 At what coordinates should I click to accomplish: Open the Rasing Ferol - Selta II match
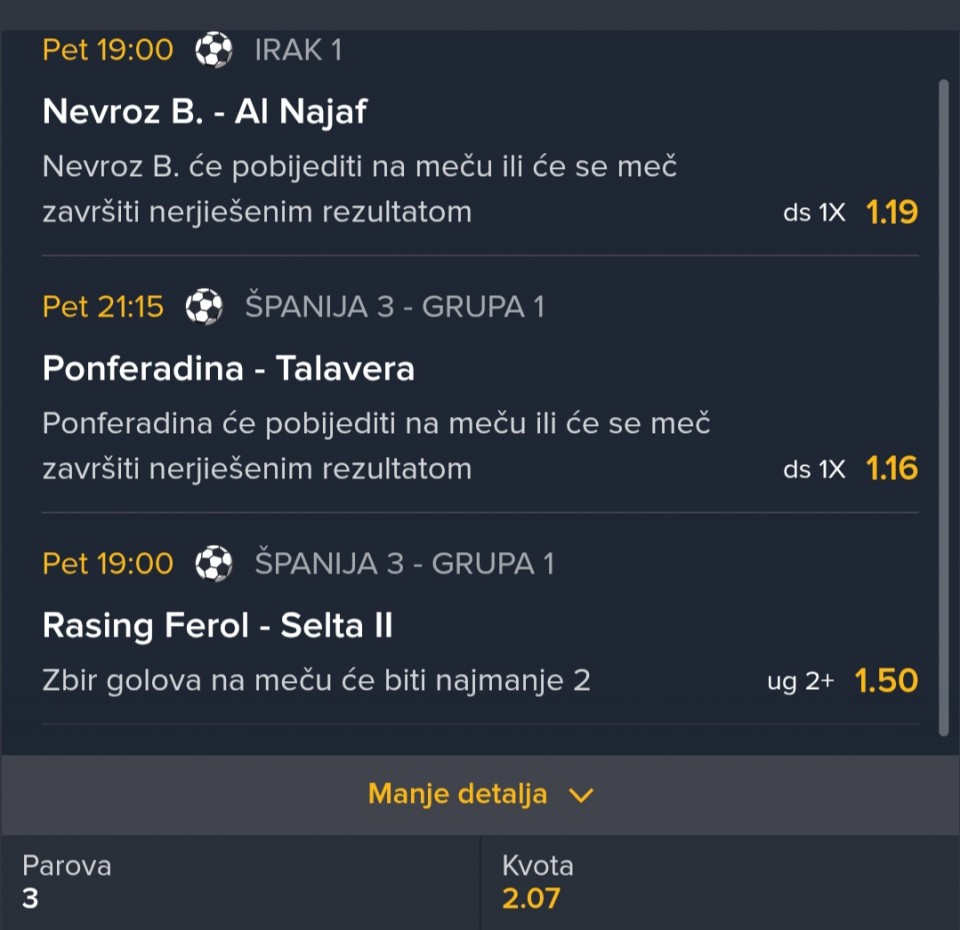pyautogui.click(x=217, y=626)
